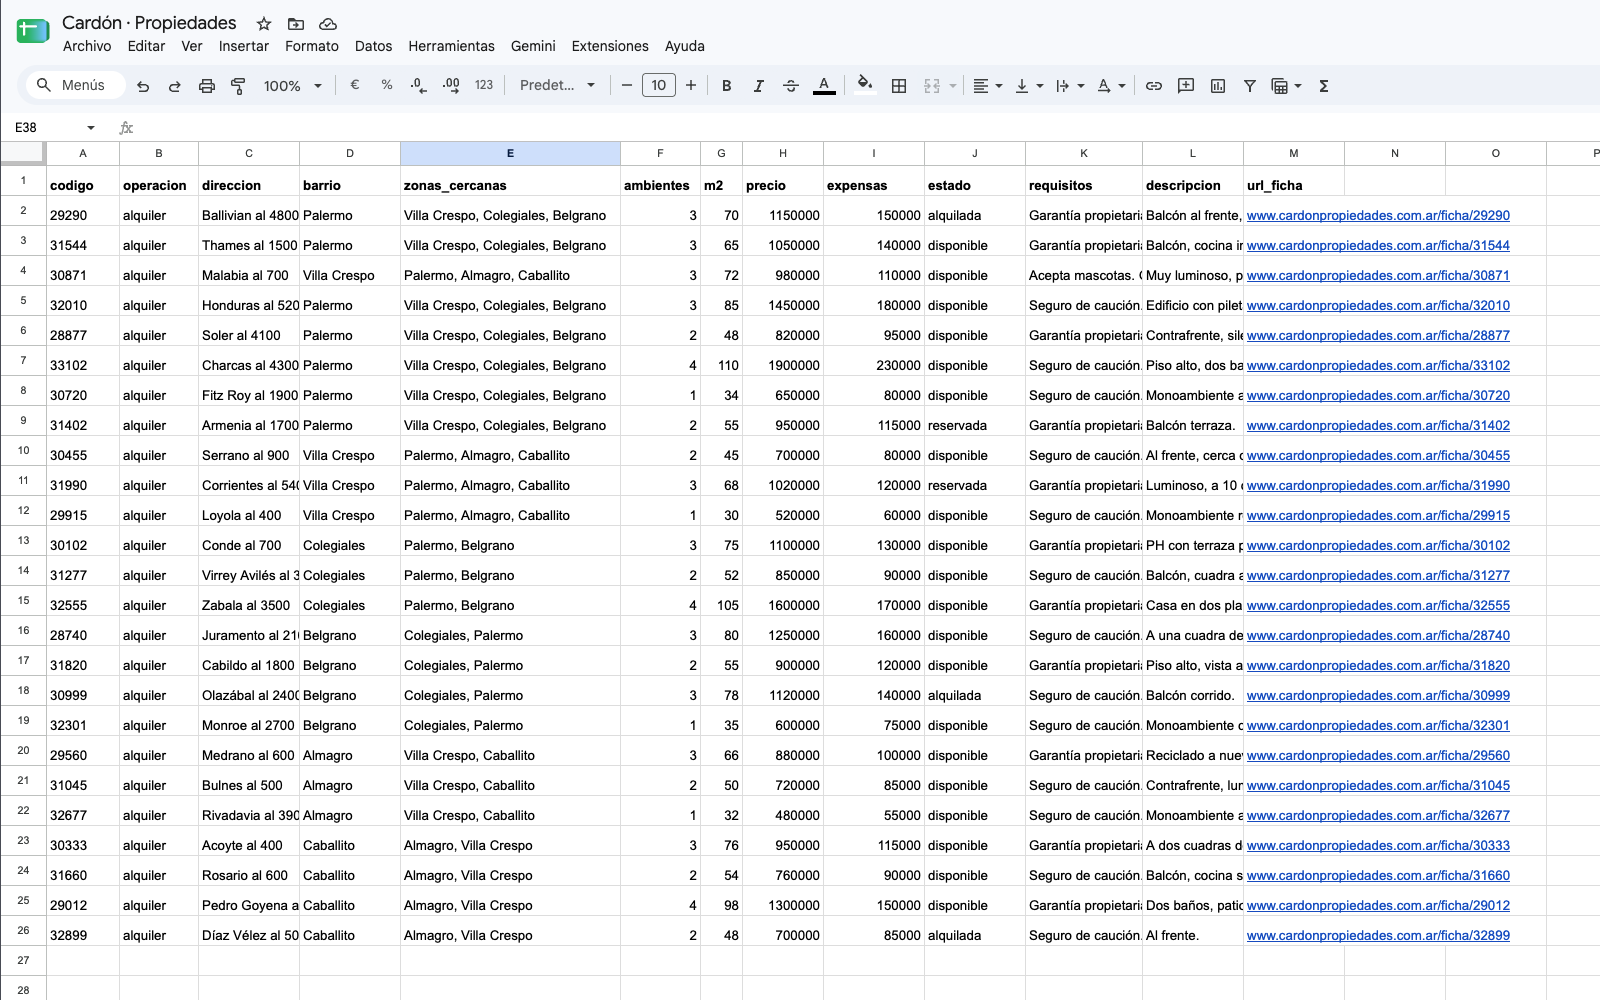The width and height of the screenshot is (1600, 1000).
Task: Toggle bold formatting
Action: (x=727, y=86)
